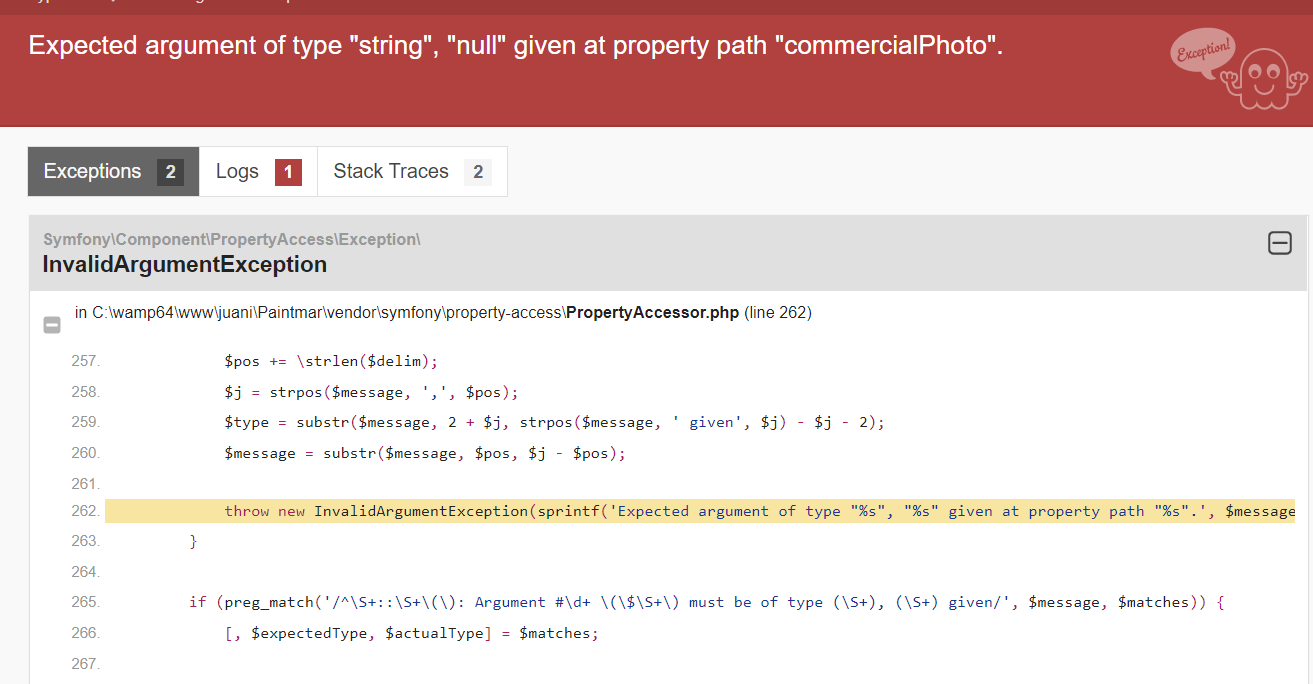Click the highlighted throw statement line
The height and width of the screenshot is (684, 1313).
coord(700,511)
